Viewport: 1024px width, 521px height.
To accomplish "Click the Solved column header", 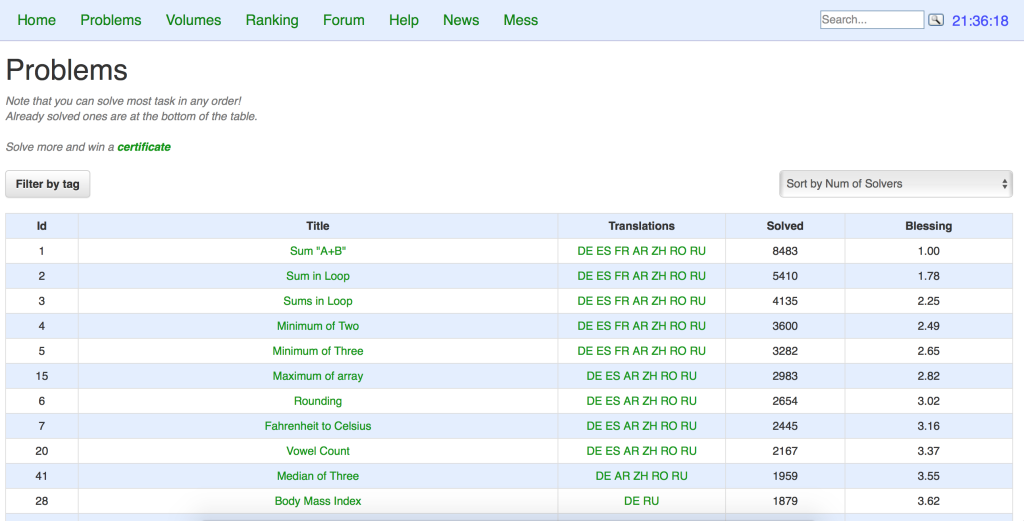I will pos(785,226).
